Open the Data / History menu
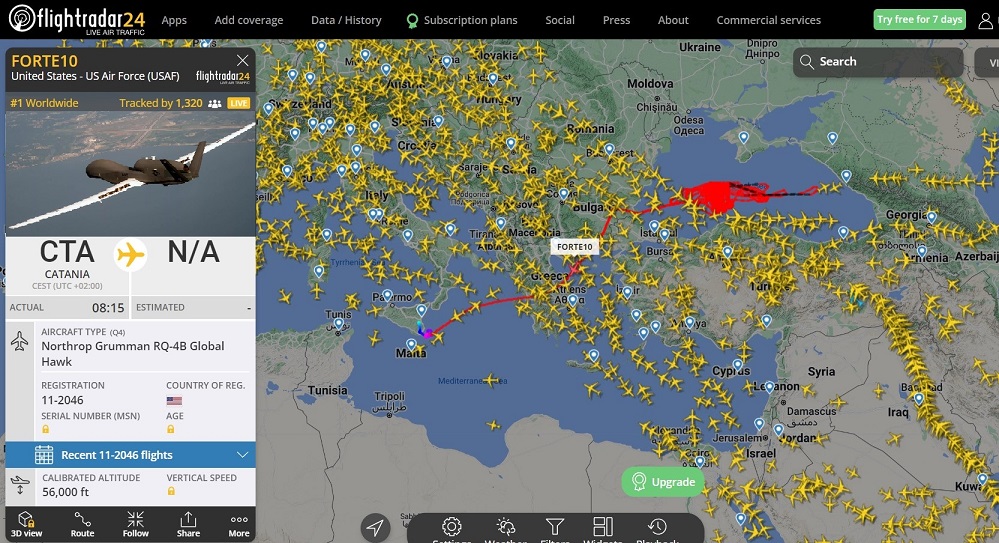 346,20
